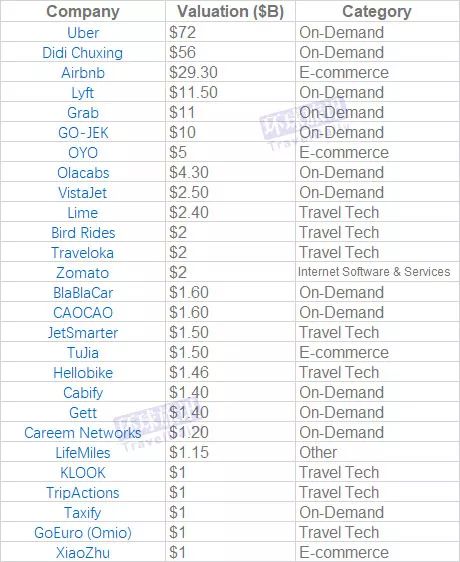Open the Traveloka link
The image size is (460, 562).
tap(82, 253)
